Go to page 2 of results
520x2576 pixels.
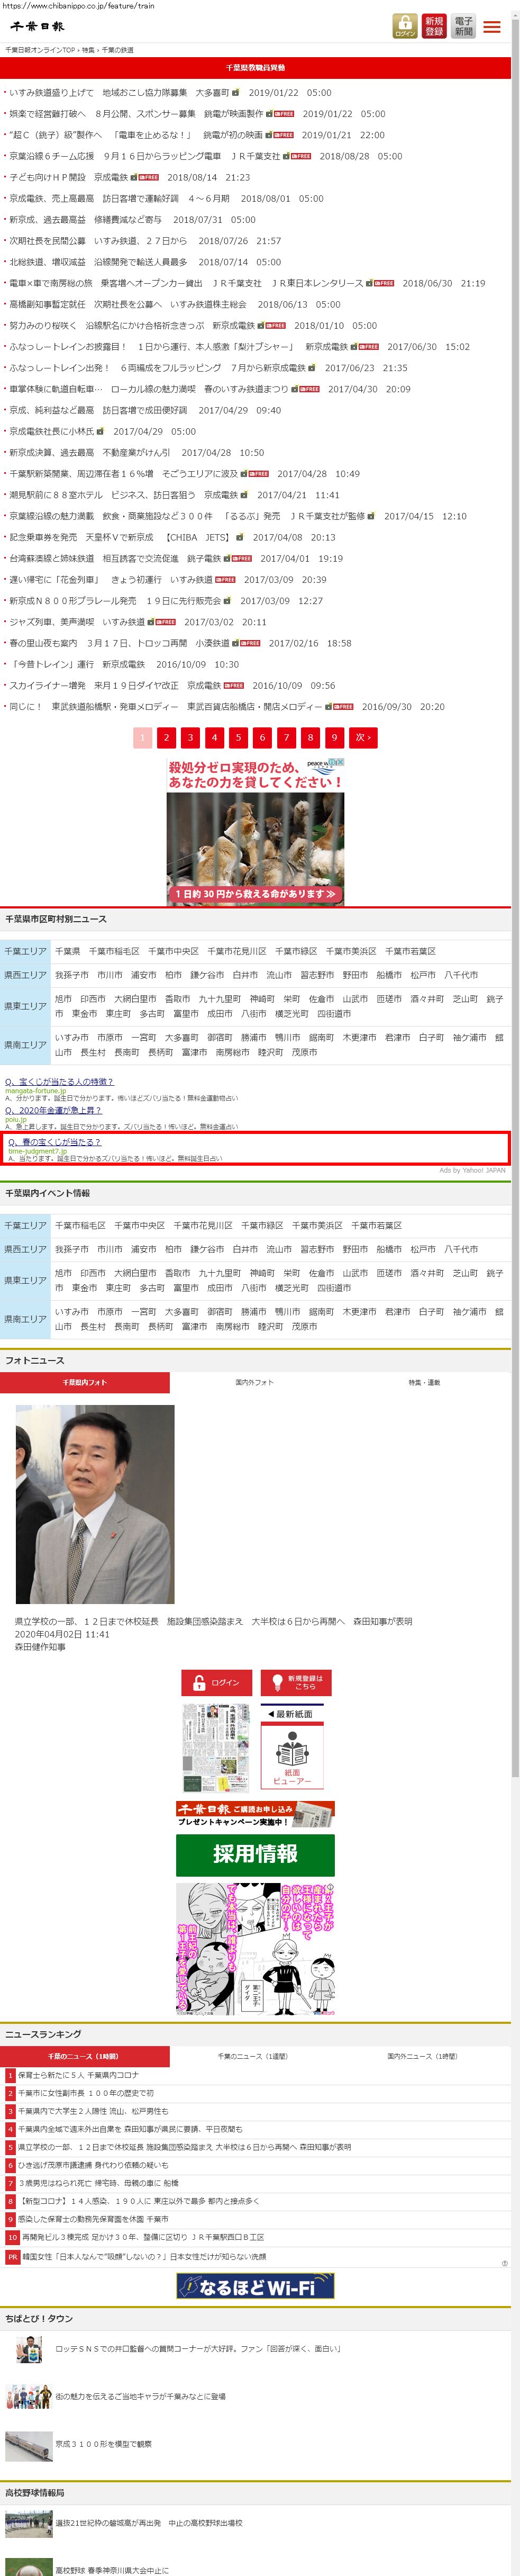[166, 737]
